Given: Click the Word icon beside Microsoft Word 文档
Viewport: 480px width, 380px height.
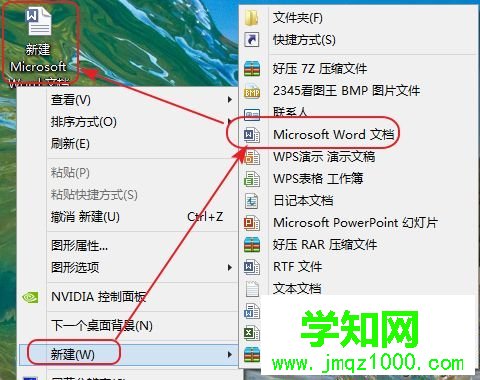Looking at the screenshot, I should click(252, 135).
